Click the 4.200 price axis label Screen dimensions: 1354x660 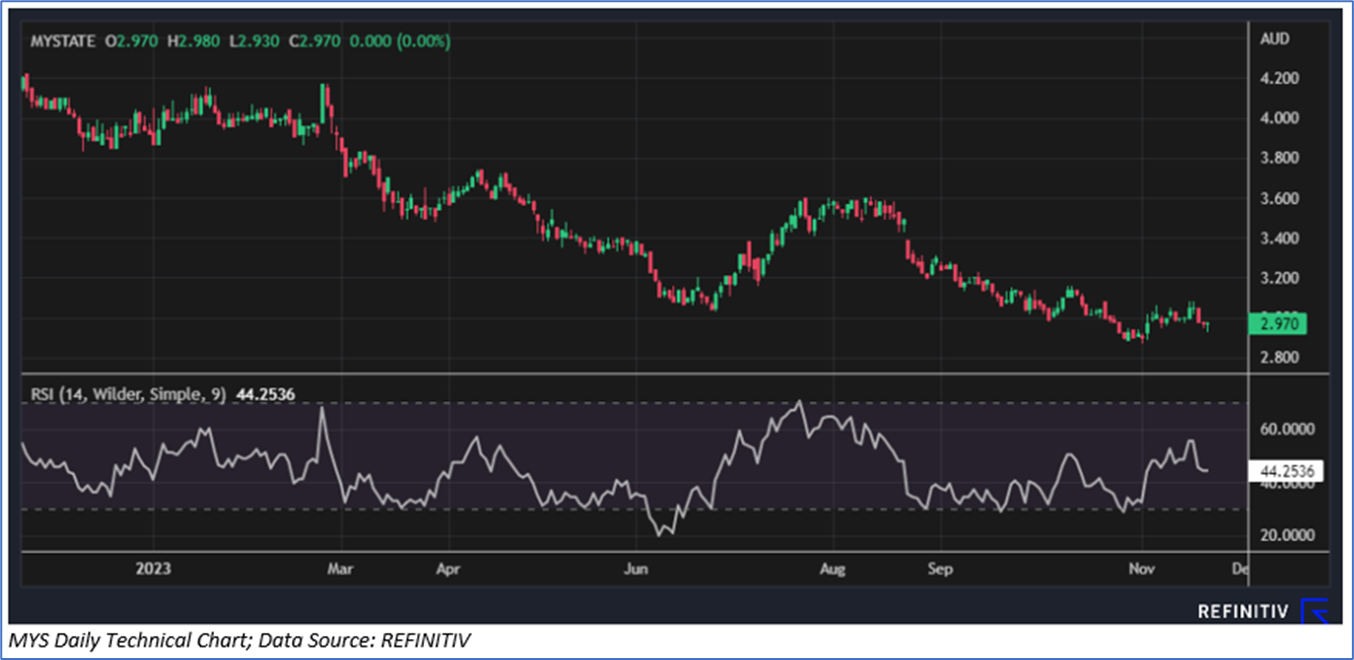coord(1281,78)
